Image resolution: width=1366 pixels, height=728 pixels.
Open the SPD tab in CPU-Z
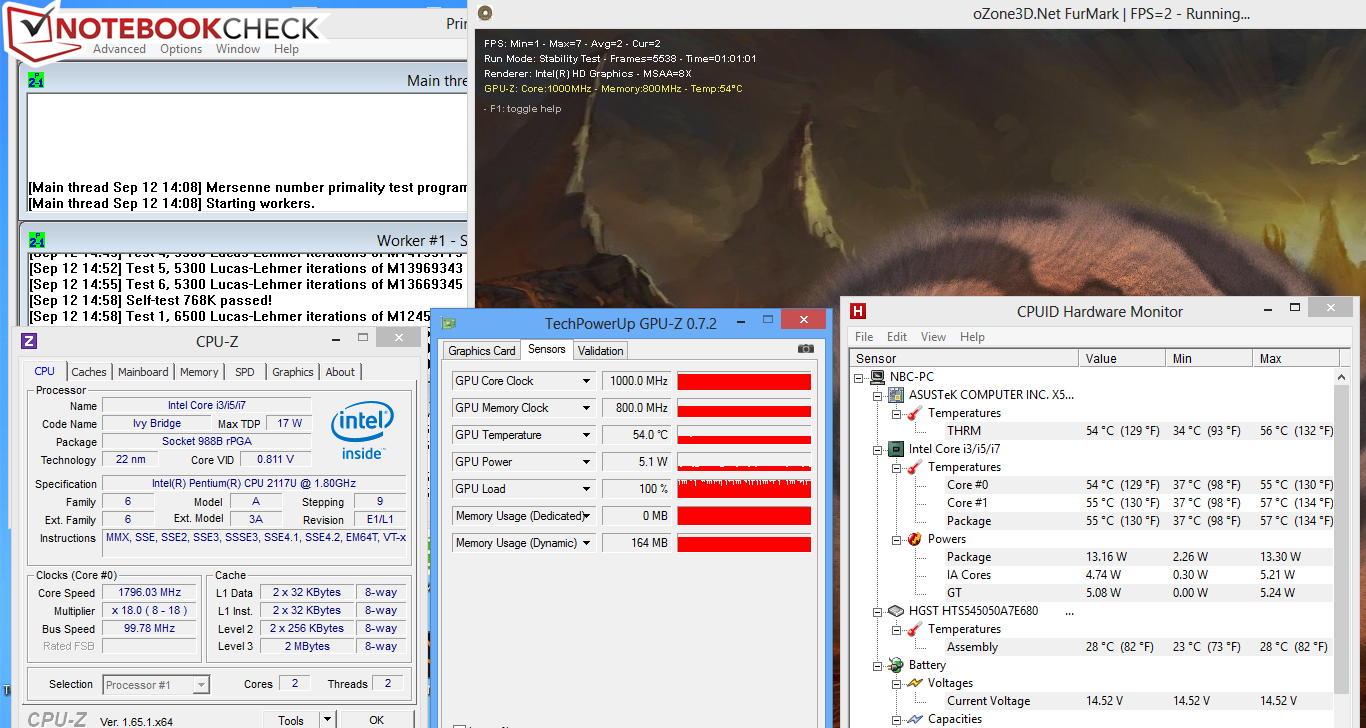pyautogui.click(x=245, y=372)
